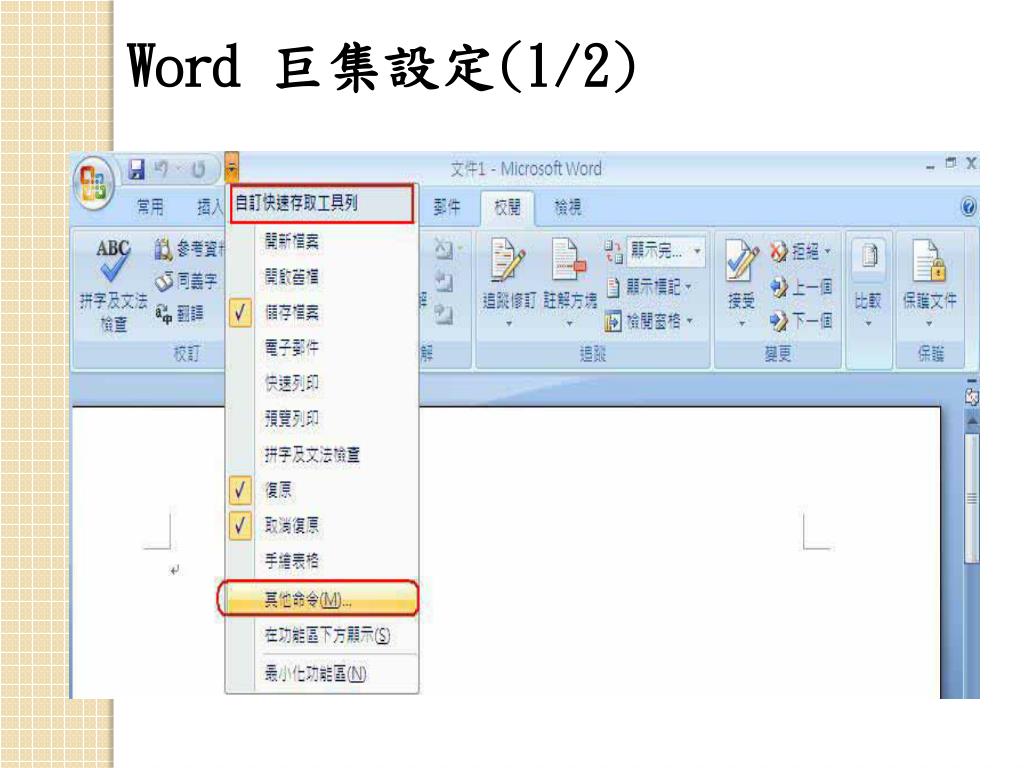Expand the 保護文件 dropdown arrow
This screenshot has width=1024, height=768.
pyautogui.click(x=929, y=323)
